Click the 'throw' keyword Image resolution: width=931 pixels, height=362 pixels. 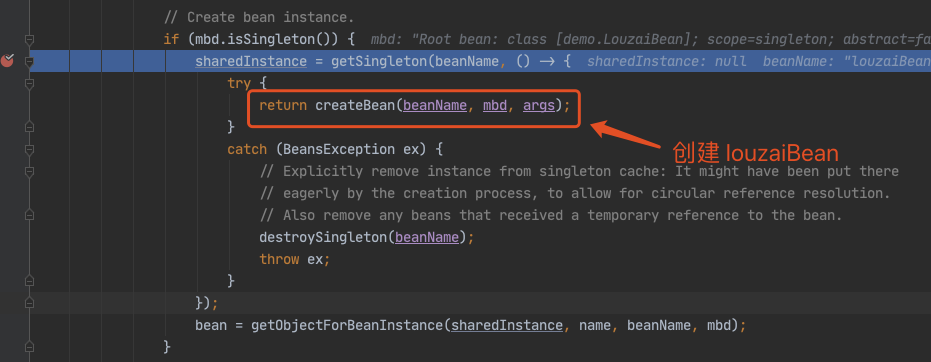tap(279, 259)
